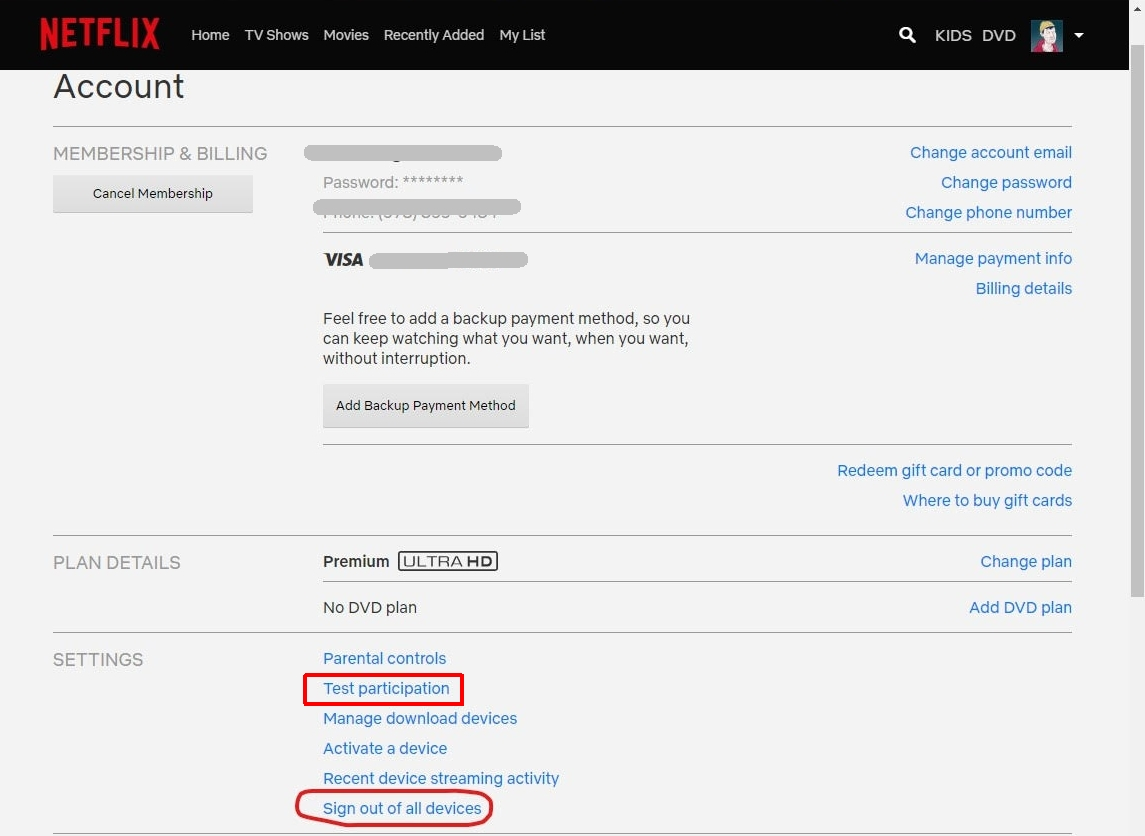Navigate to Movies in the top bar
The width and height of the screenshot is (1145, 836).
tap(346, 35)
